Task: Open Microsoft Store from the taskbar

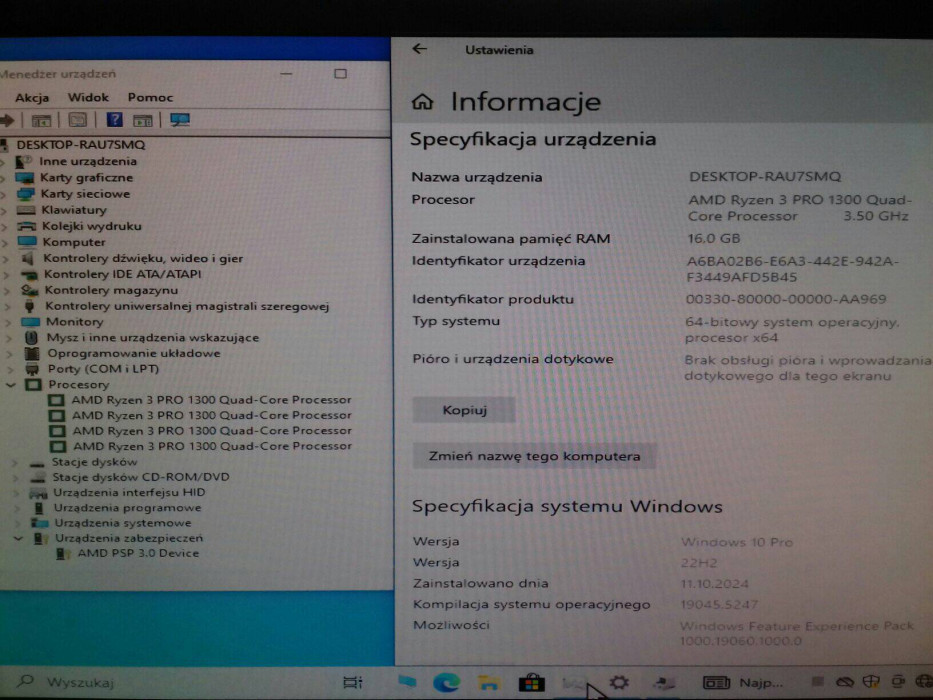Action: 531,682
